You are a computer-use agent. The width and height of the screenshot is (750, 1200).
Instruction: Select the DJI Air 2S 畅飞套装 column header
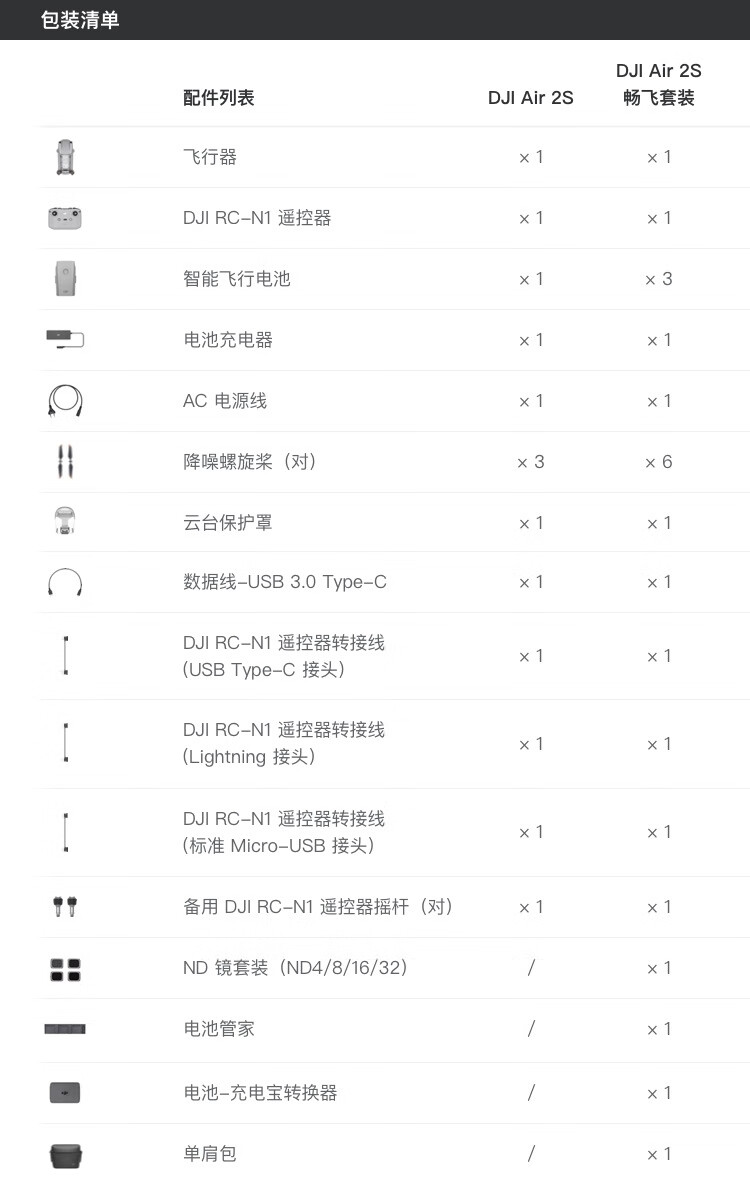pyautogui.click(x=659, y=84)
